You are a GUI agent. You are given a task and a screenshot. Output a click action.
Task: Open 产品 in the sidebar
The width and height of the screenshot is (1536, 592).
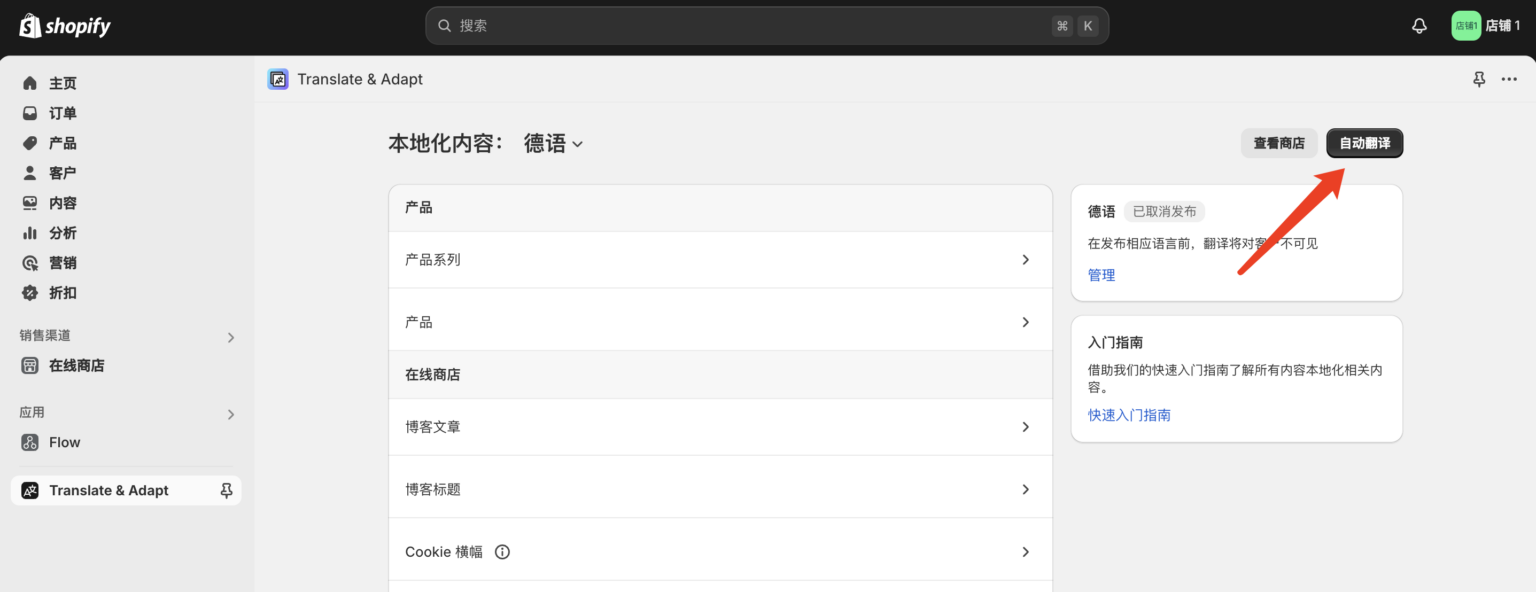[62, 143]
